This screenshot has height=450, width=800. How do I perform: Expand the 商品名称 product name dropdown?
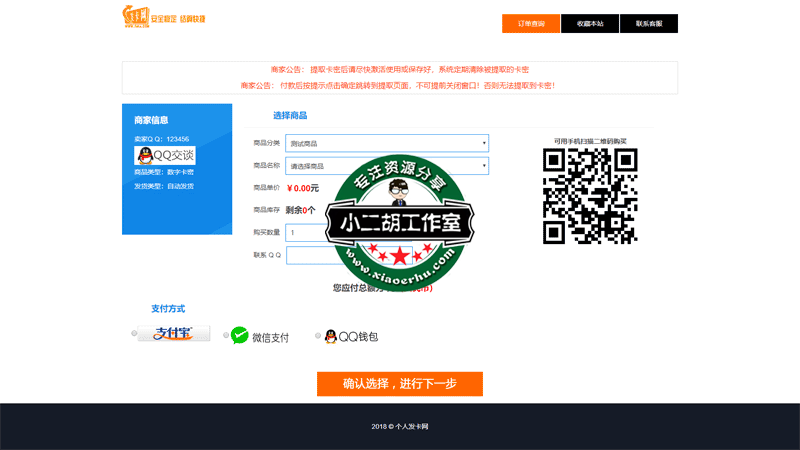[x=387, y=166]
